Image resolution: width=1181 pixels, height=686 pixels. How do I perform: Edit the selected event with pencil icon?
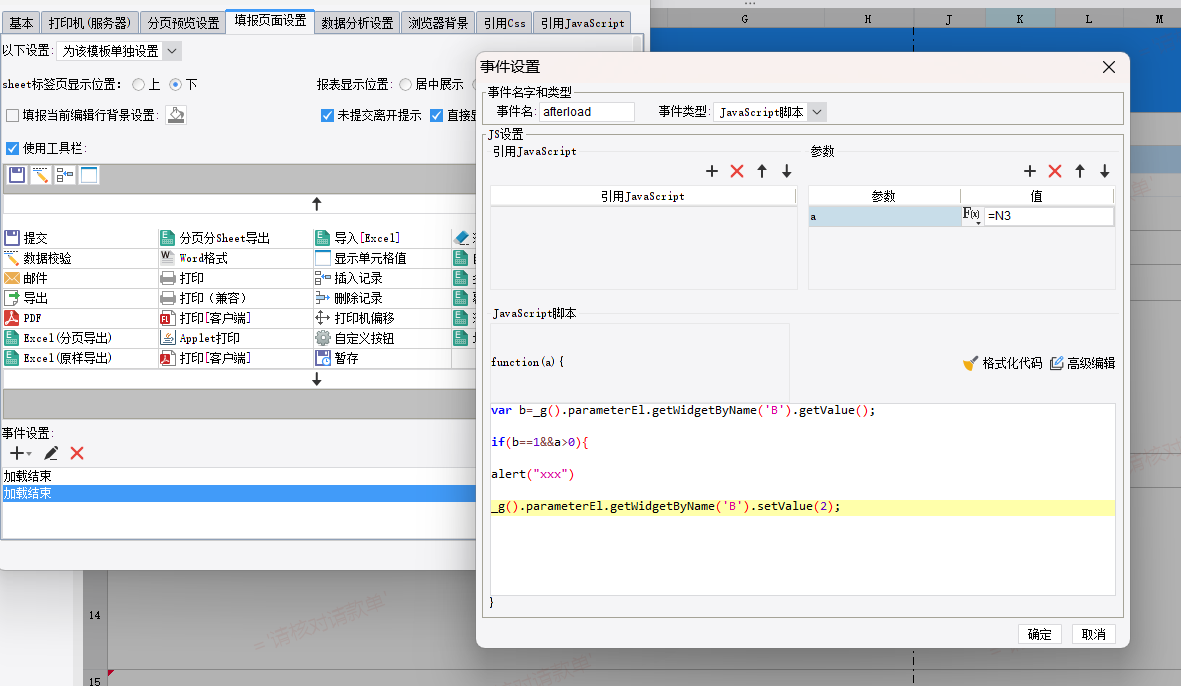[50, 453]
